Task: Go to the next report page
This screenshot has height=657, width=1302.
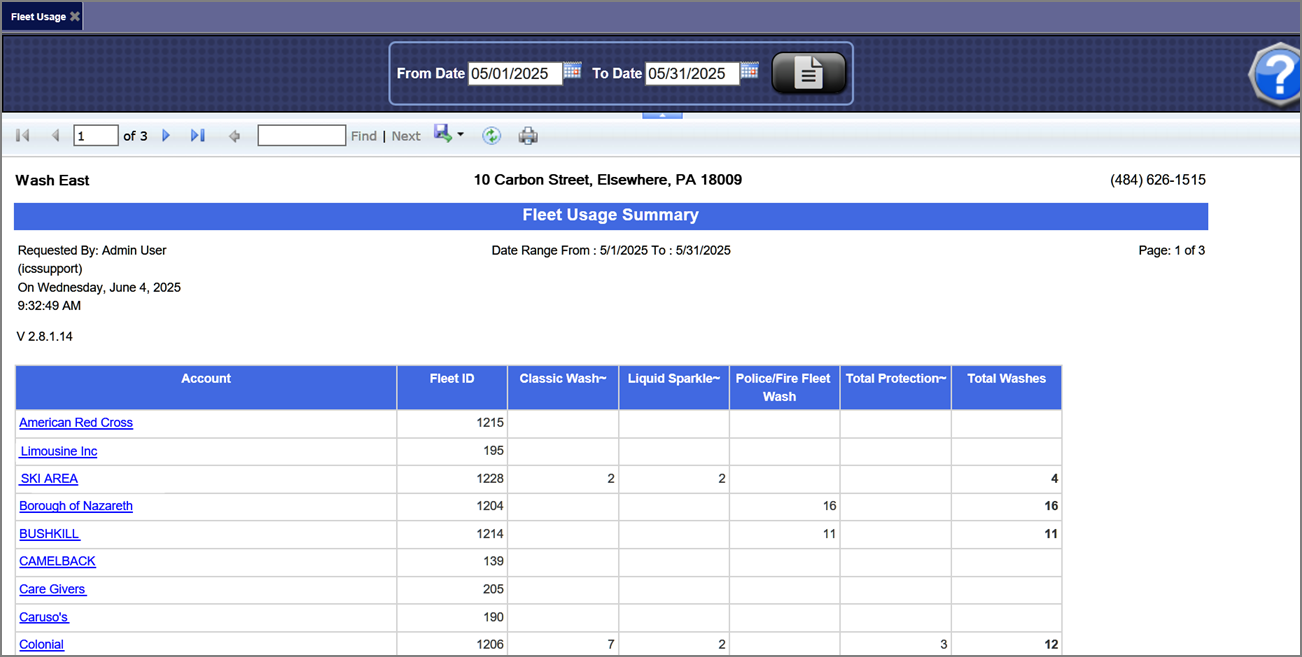Action: (166, 136)
